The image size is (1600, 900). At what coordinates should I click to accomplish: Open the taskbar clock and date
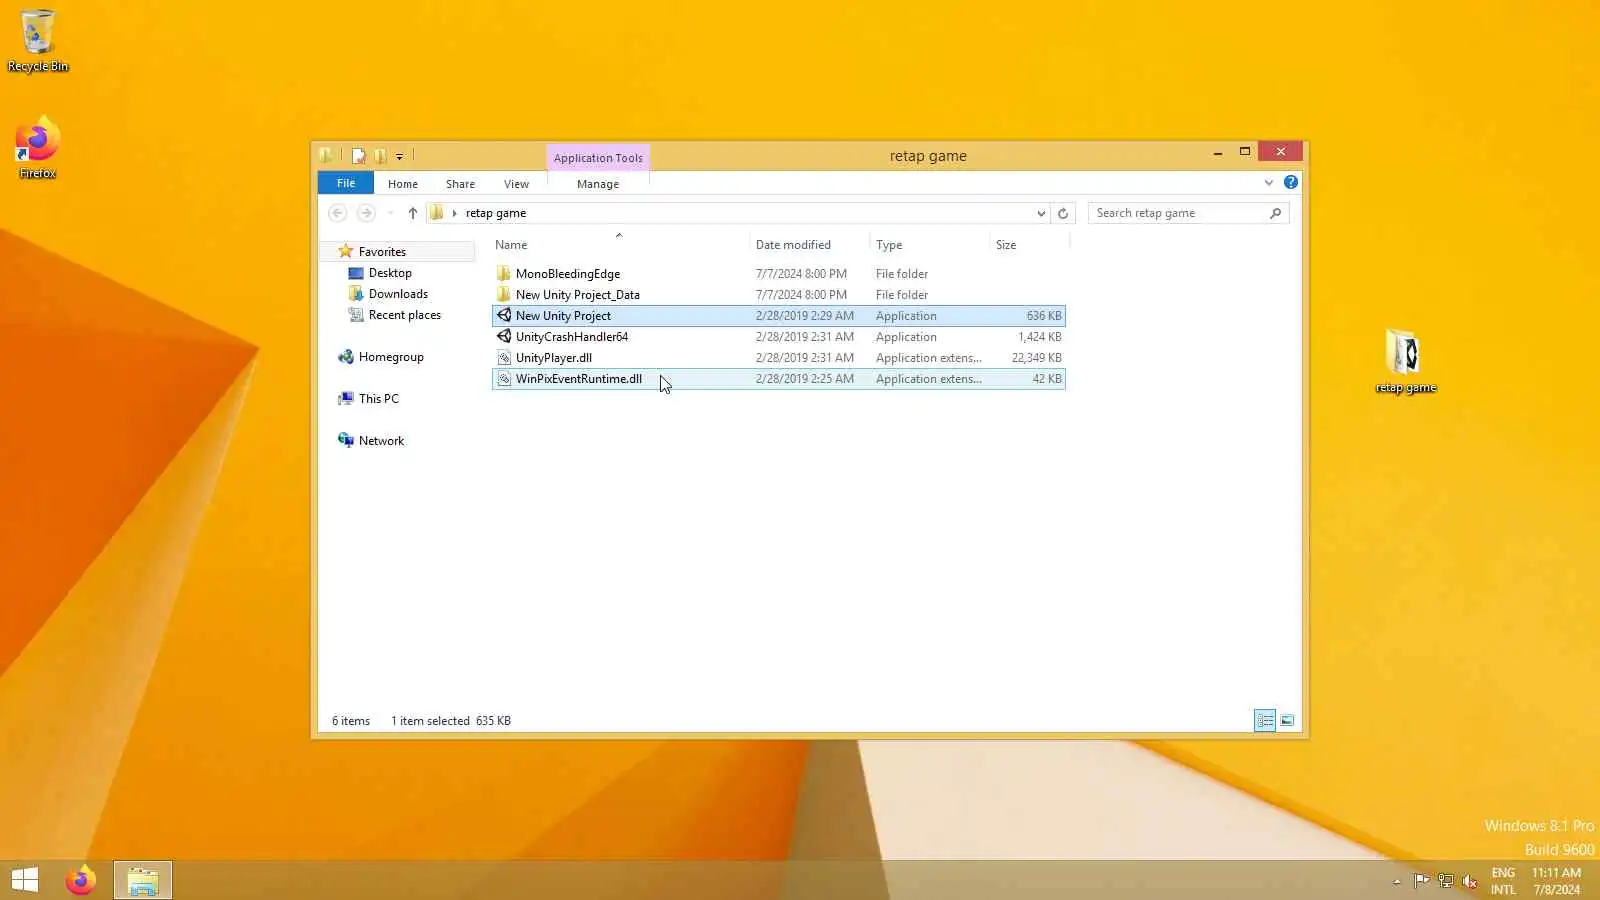pos(1557,881)
